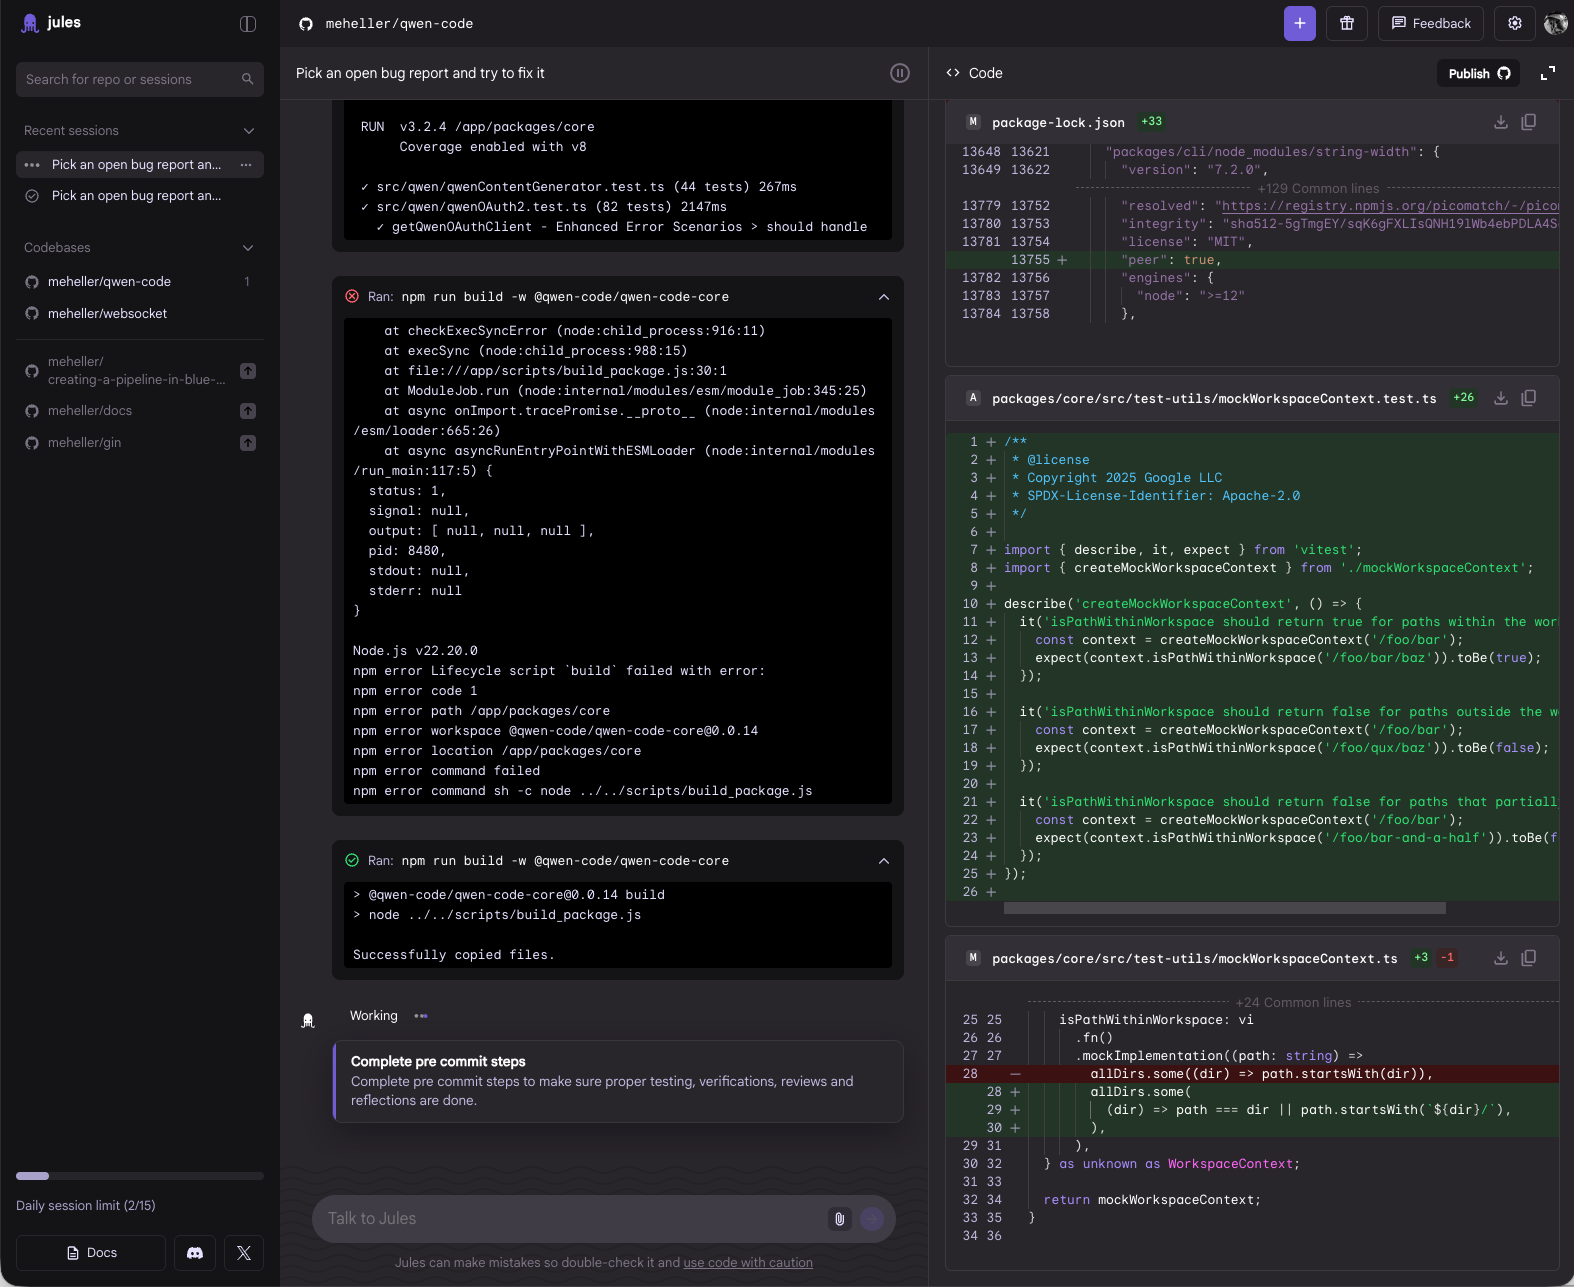The height and width of the screenshot is (1287, 1574).
Task: Click the Publish button
Action: 1479,74
